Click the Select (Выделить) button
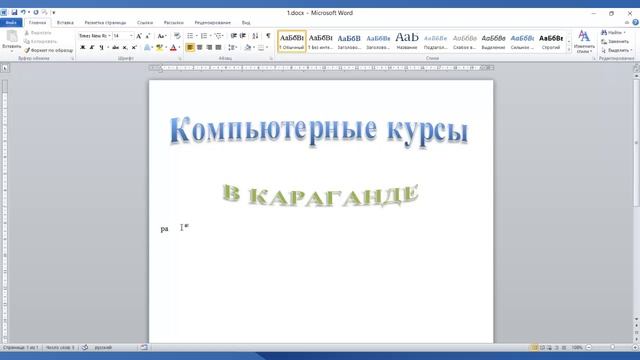Image resolution: width=640 pixels, height=360 pixels. point(616,50)
